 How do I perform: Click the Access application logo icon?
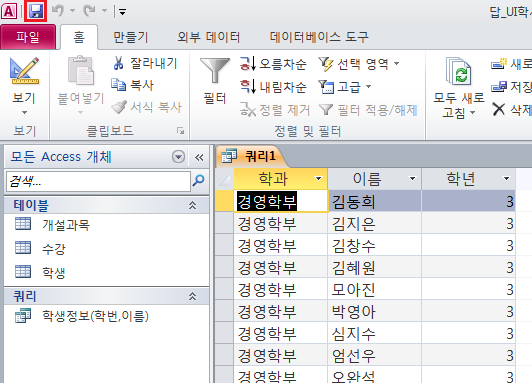(9, 12)
